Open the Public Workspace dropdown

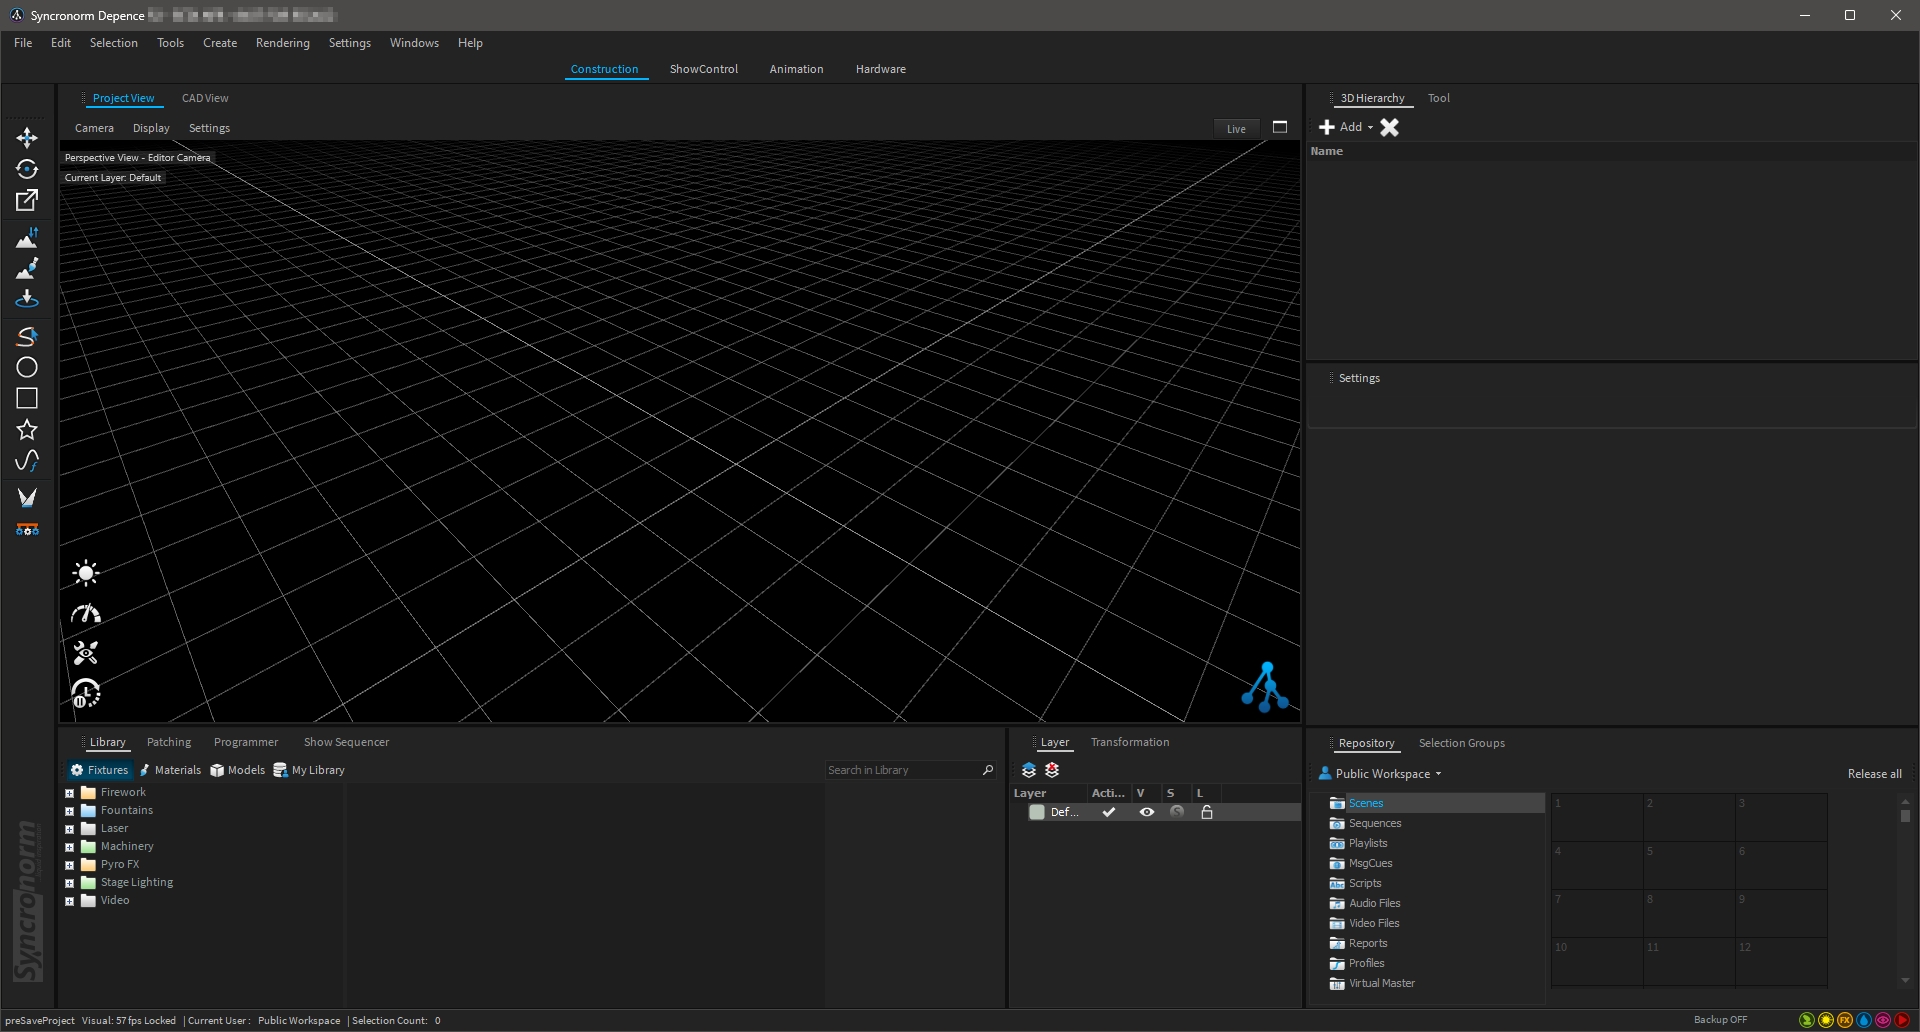(x=1383, y=774)
